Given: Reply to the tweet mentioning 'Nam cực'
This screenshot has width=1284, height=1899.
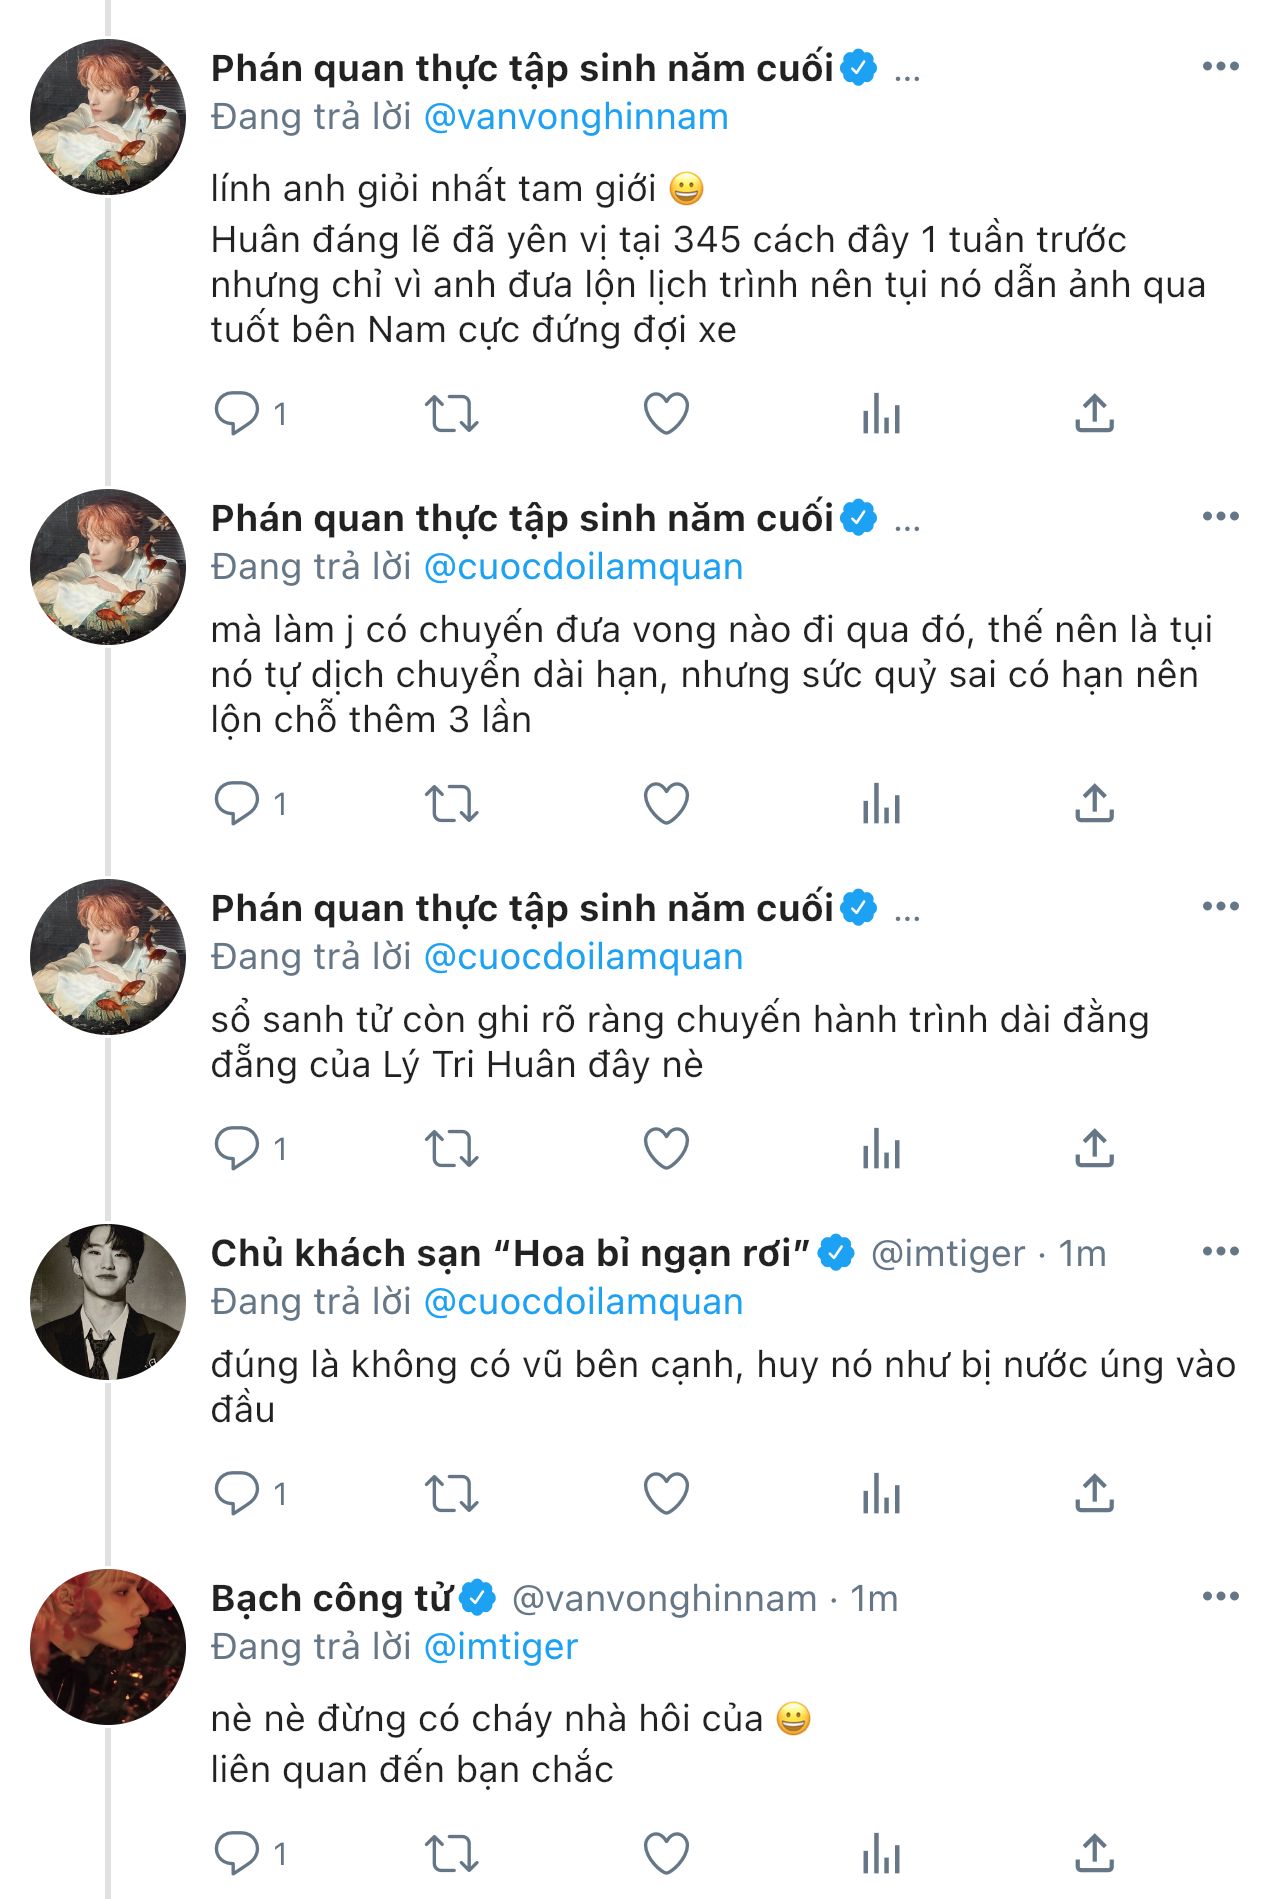Looking at the screenshot, I should (237, 413).
